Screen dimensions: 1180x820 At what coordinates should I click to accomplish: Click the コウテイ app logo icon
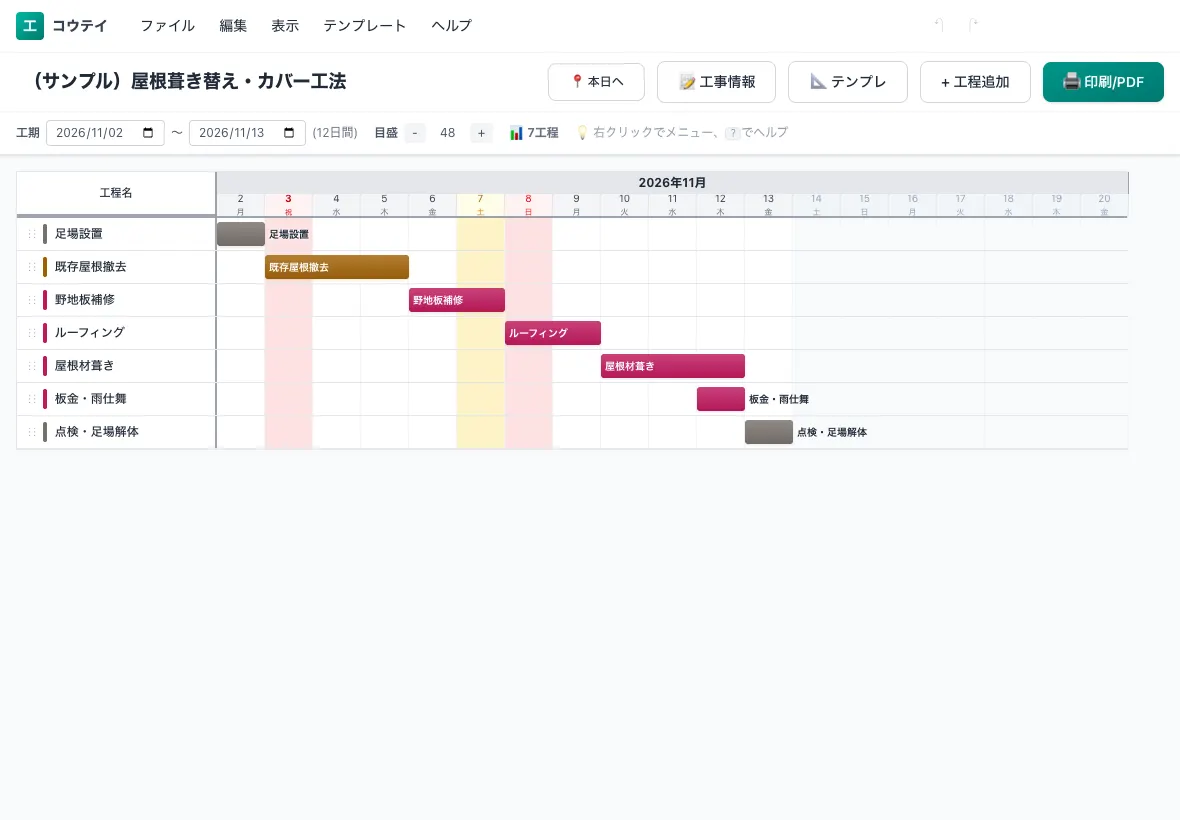[x=30, y=26]
